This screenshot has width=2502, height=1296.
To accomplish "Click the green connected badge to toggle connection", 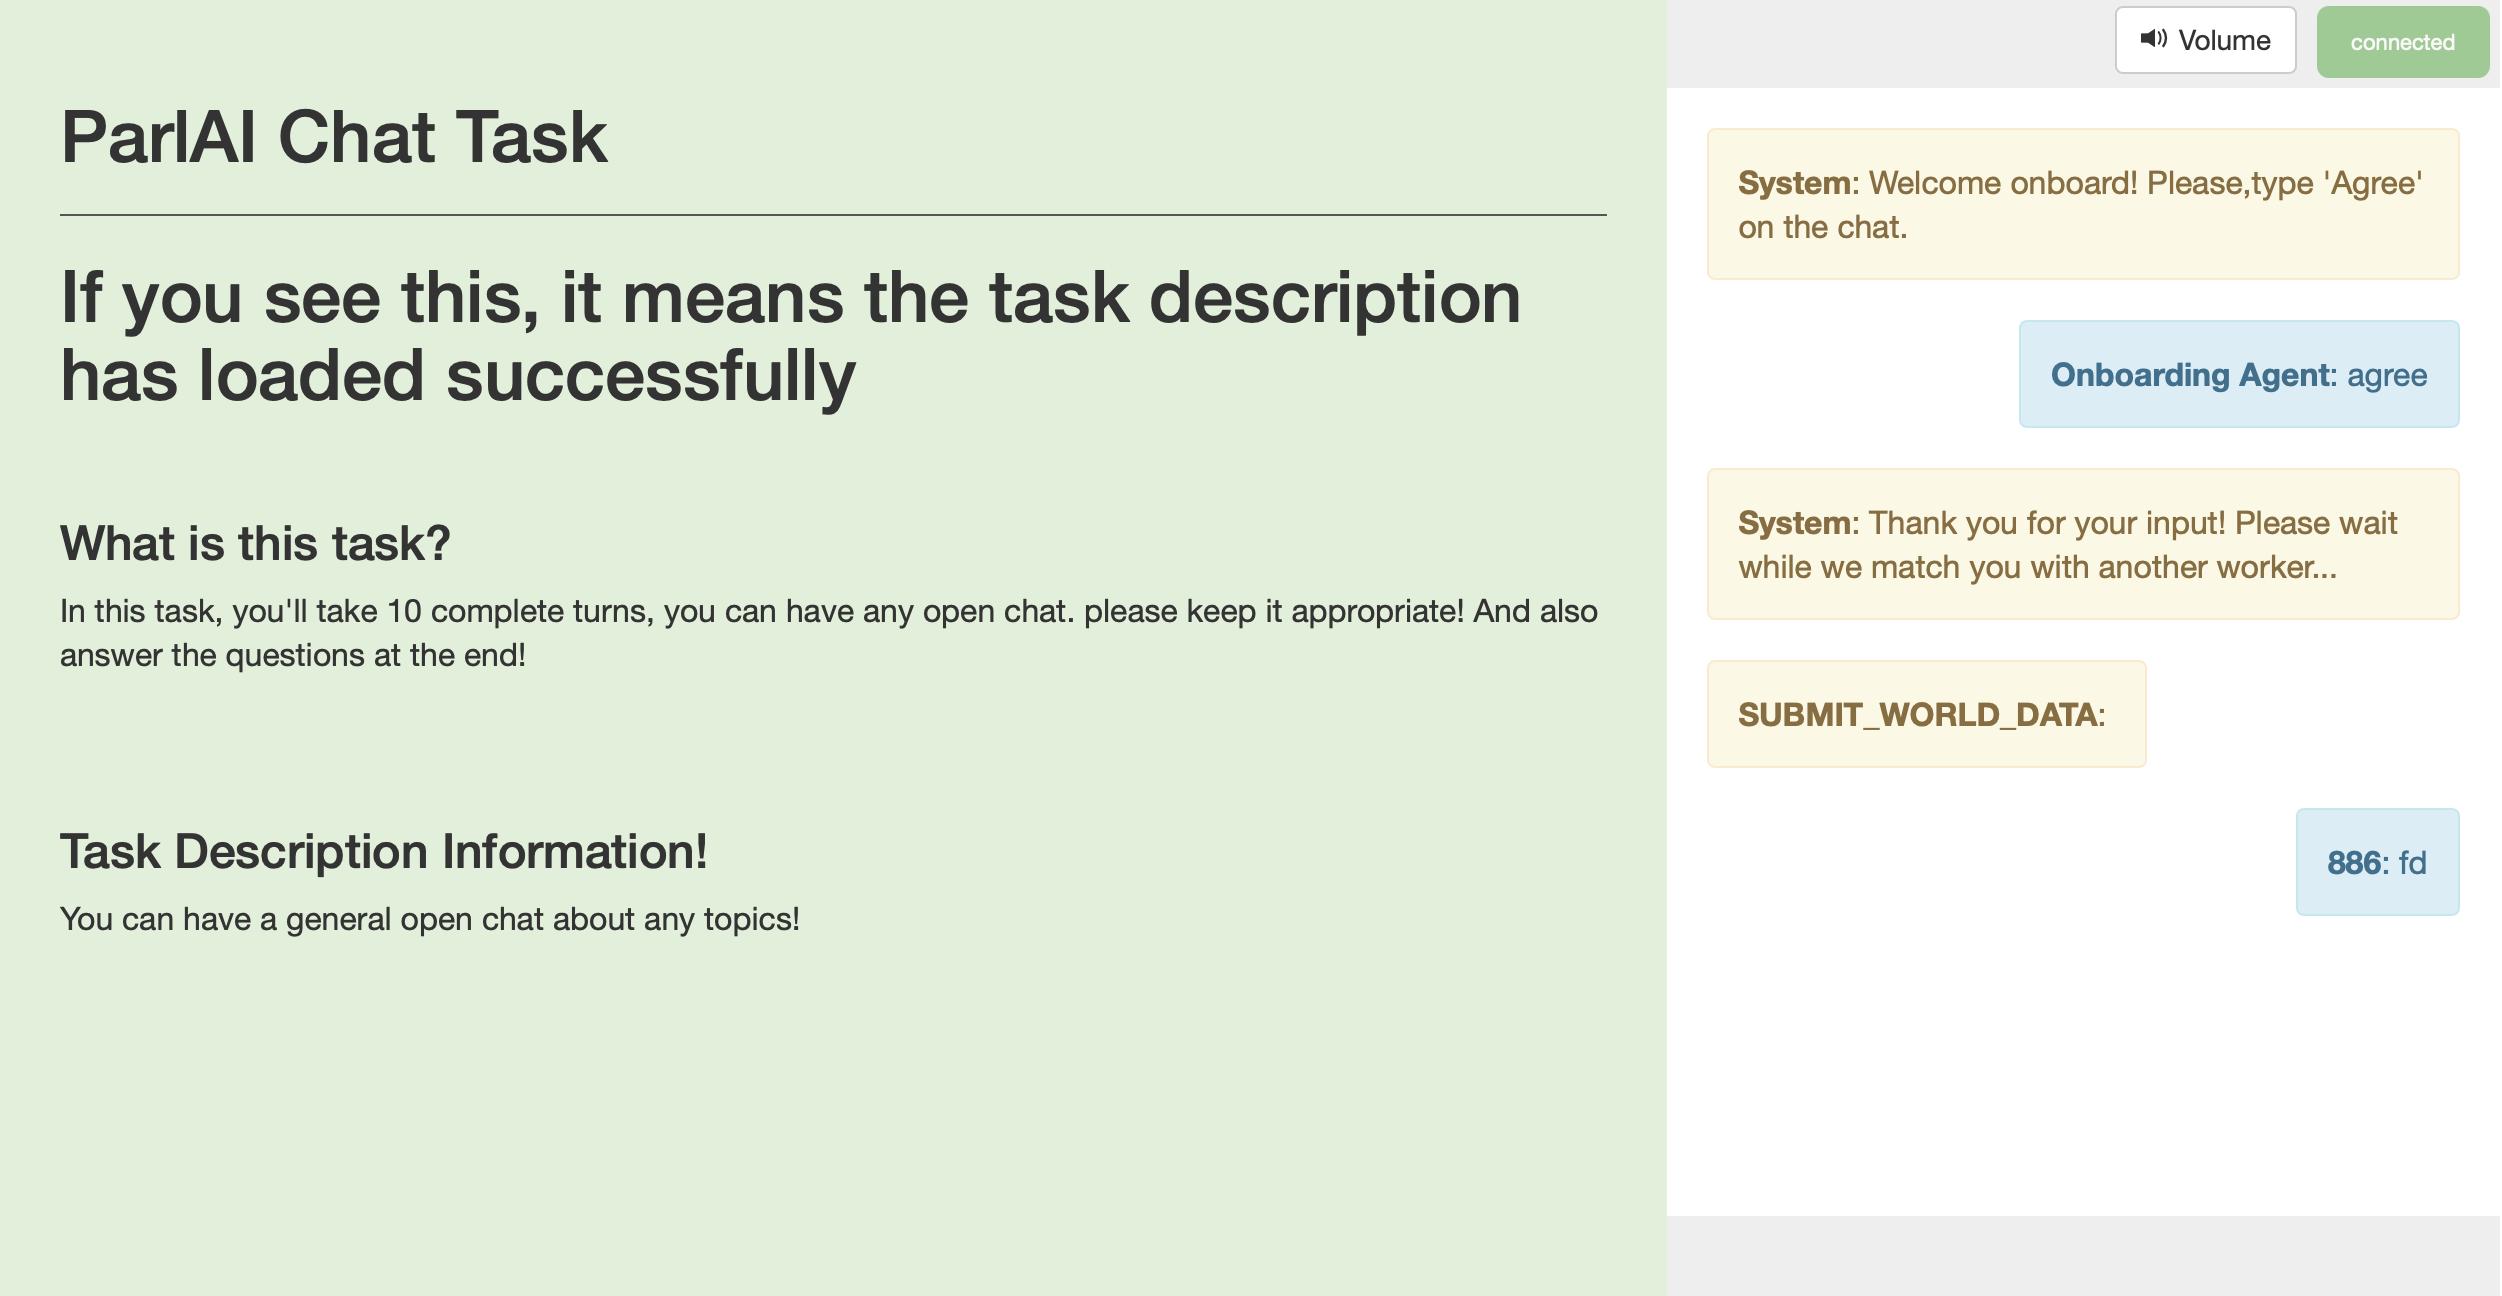I will point(2403,41).
